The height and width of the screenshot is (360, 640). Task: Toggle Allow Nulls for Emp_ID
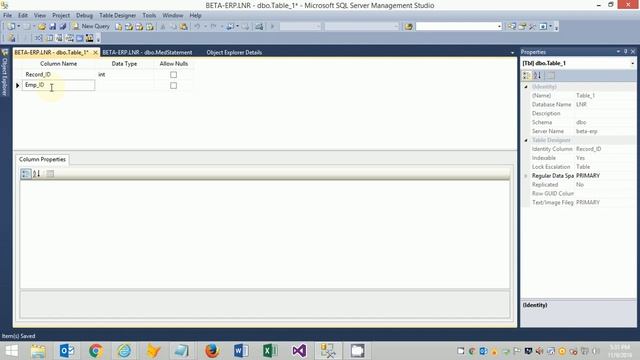click(x=173, y=85)
